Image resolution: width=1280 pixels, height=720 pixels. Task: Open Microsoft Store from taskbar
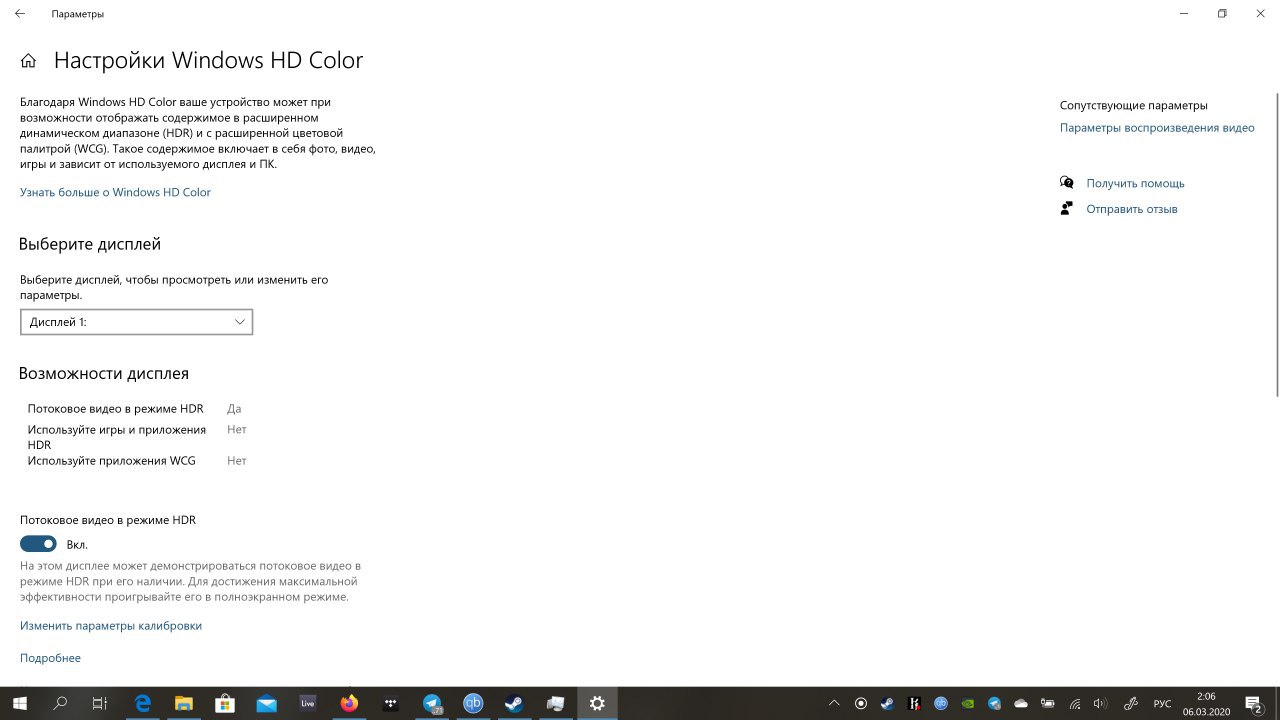pos(225,703)
